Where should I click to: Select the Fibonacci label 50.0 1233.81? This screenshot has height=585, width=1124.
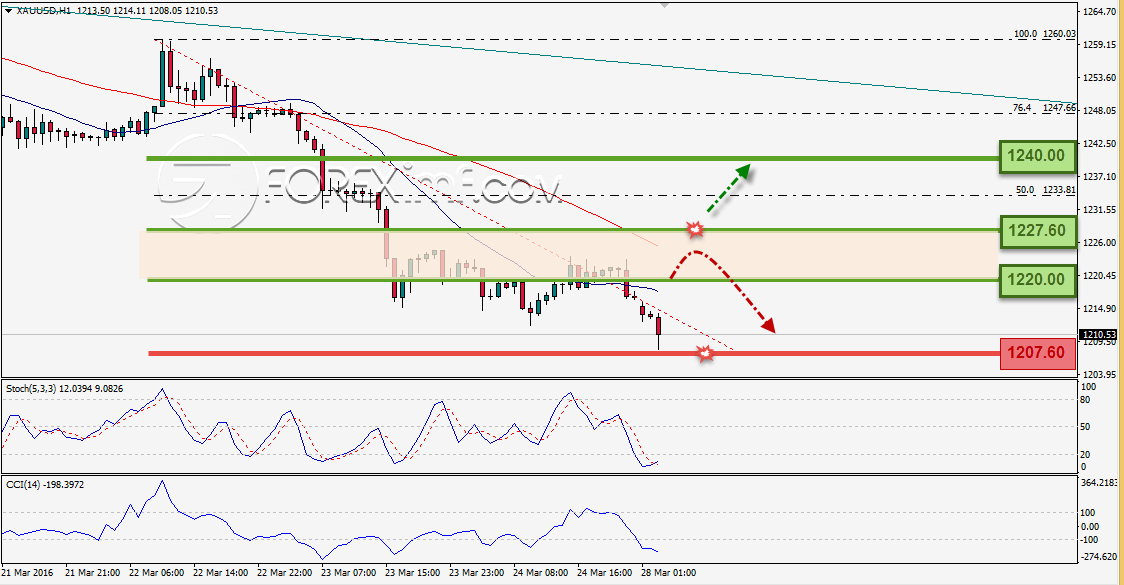pyautogui.click(x=1046, y=190)
